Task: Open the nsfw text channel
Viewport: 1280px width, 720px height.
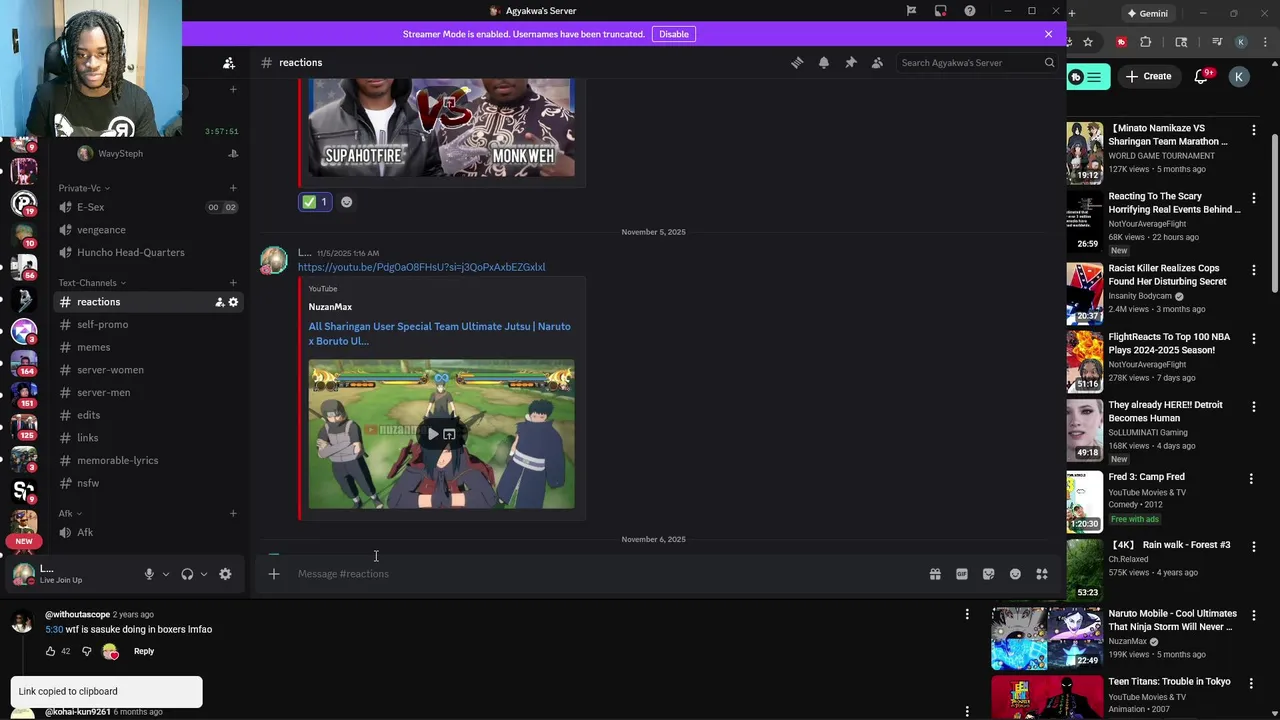Action: click(148, 483)
